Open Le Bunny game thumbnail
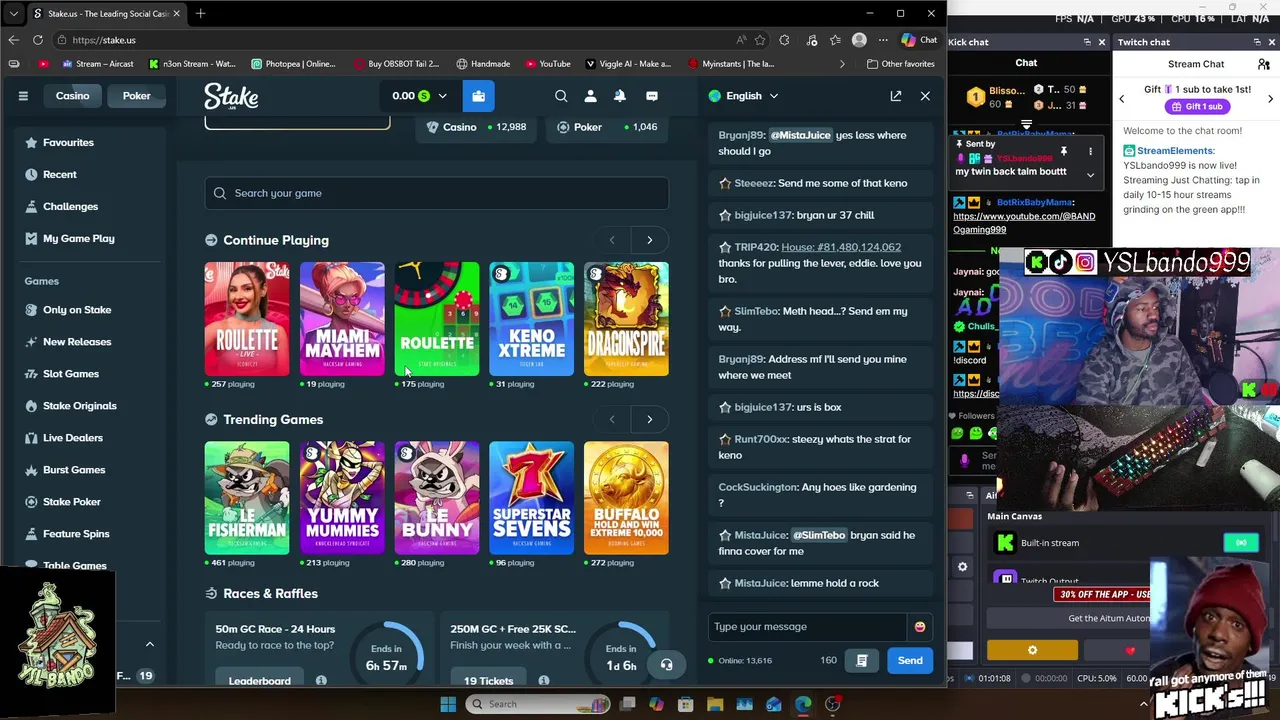 coord(437,498)
